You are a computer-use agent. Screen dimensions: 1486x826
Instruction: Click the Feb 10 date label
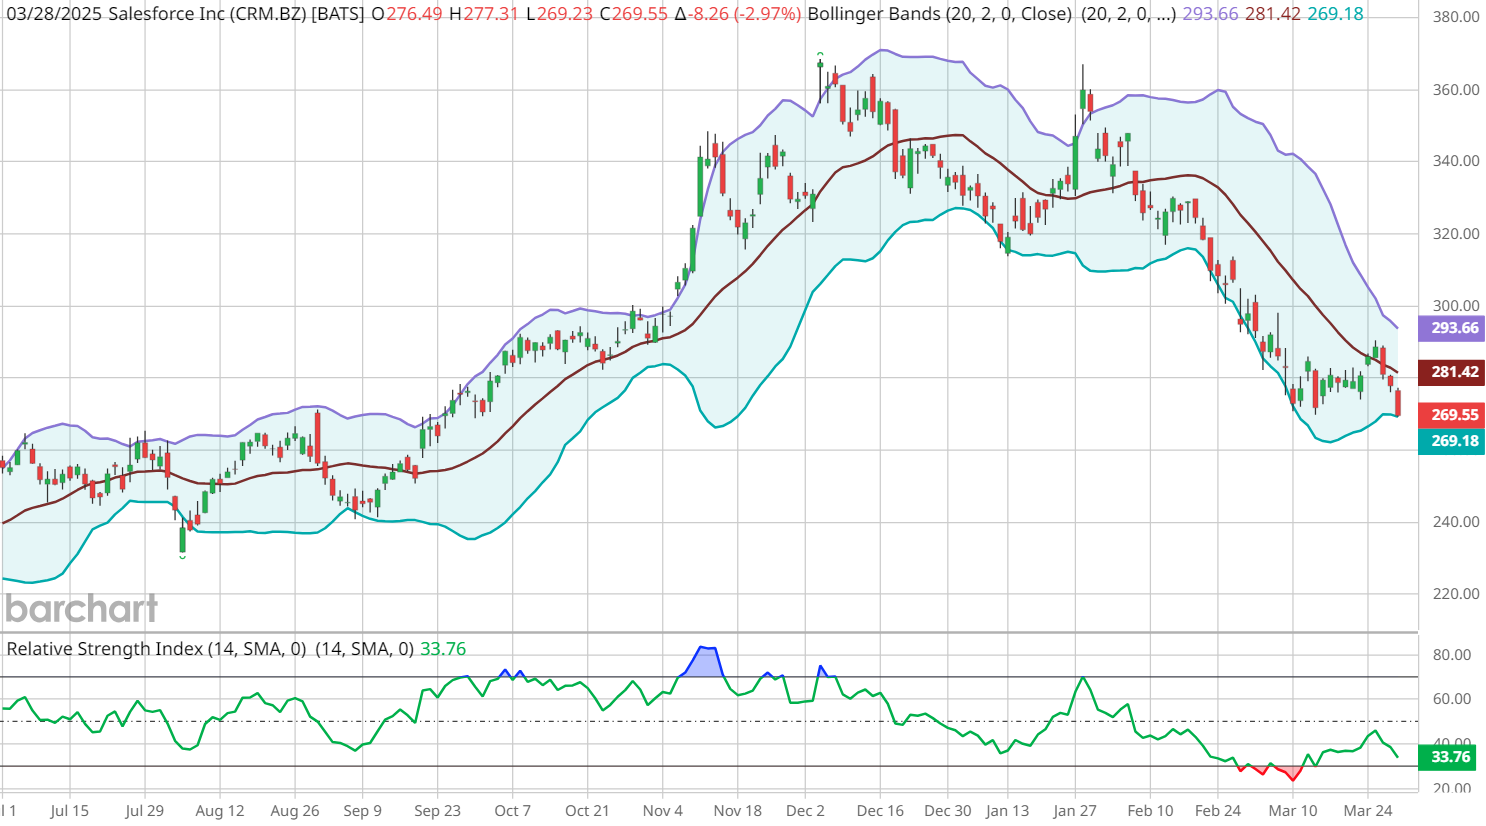coord(1150,811)
